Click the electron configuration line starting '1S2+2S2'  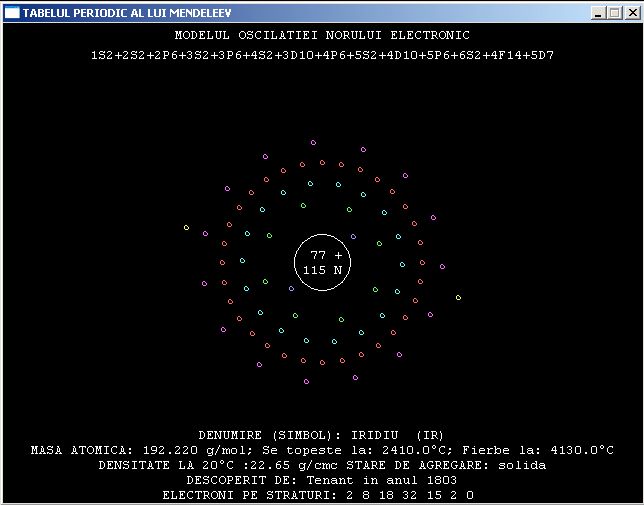[322, 55]
